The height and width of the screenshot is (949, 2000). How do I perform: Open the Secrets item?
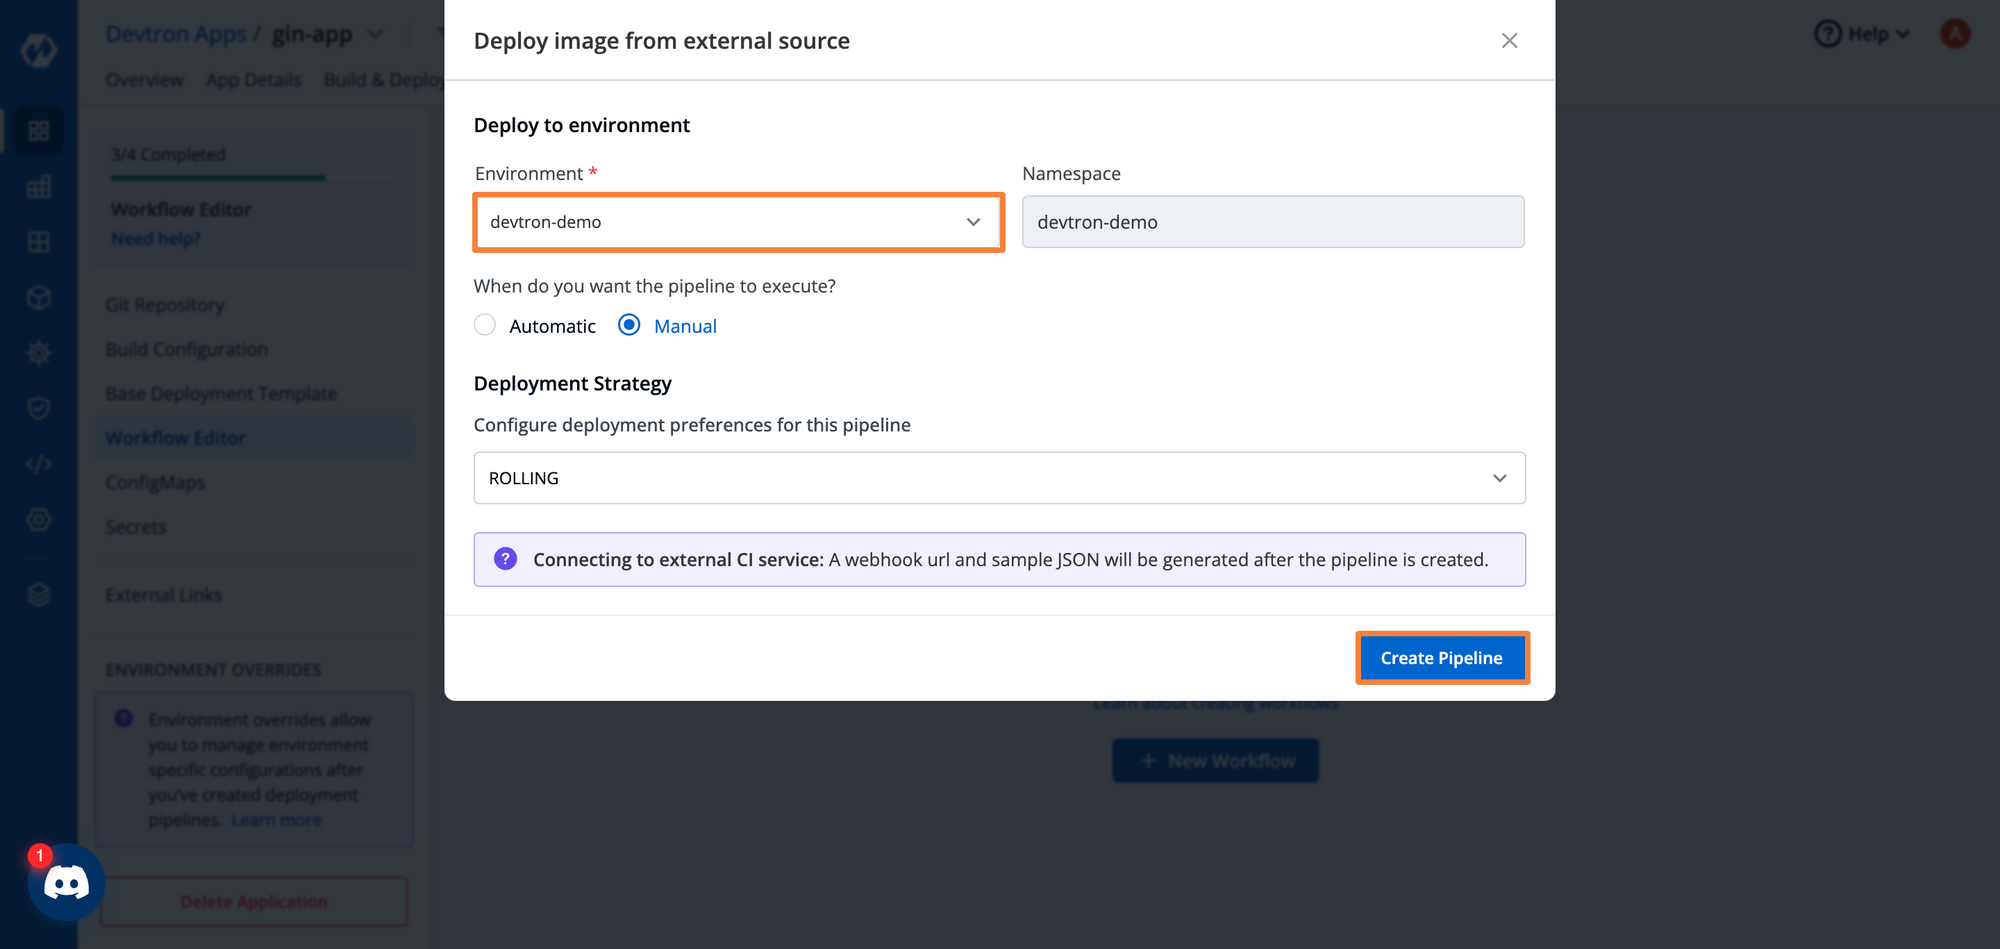[x=136, y=527]
